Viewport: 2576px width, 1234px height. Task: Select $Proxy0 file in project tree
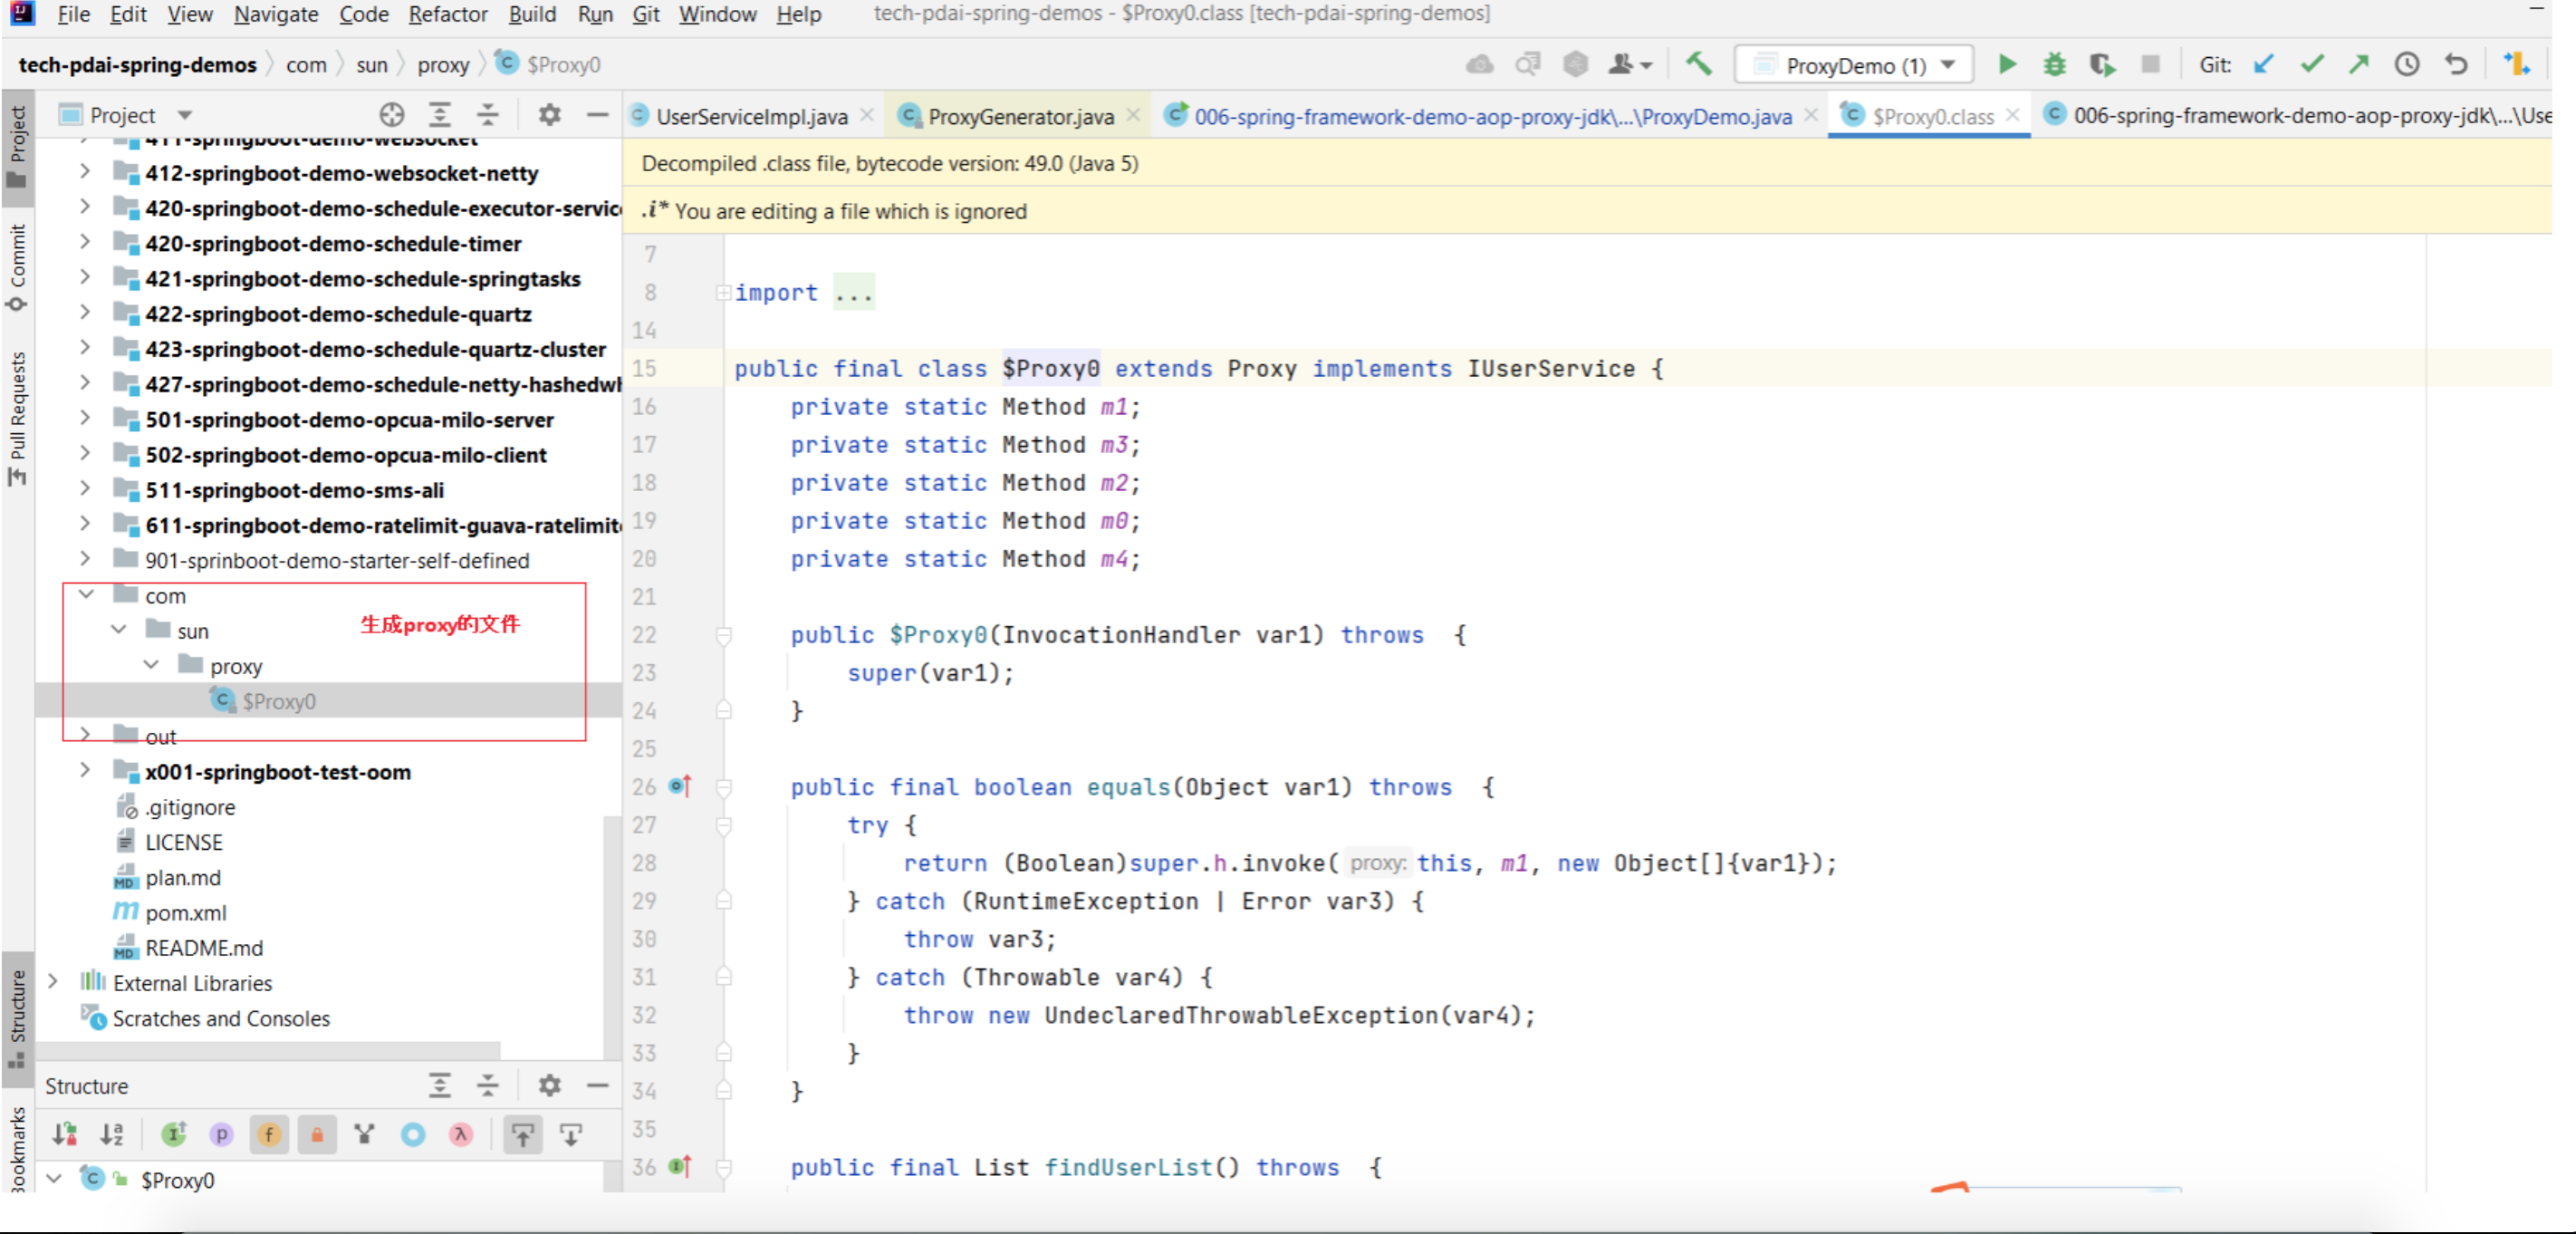(x=278, y=701)
